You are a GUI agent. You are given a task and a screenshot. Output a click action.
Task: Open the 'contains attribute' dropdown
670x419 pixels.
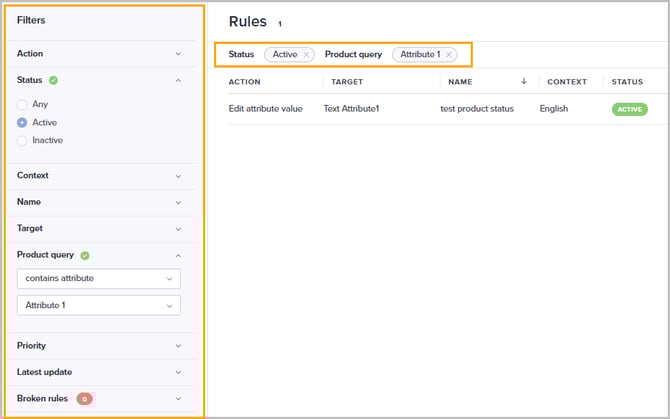(x=99, y=279)
